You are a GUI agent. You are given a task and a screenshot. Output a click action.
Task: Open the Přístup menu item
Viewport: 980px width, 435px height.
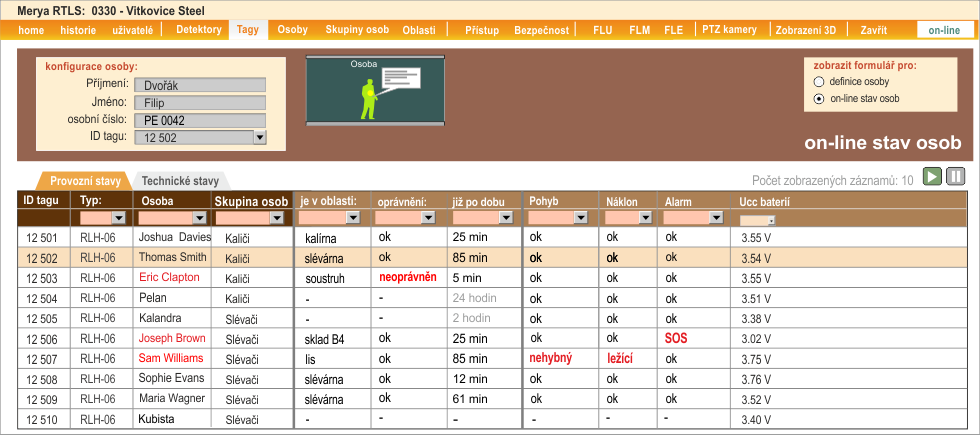482,30
